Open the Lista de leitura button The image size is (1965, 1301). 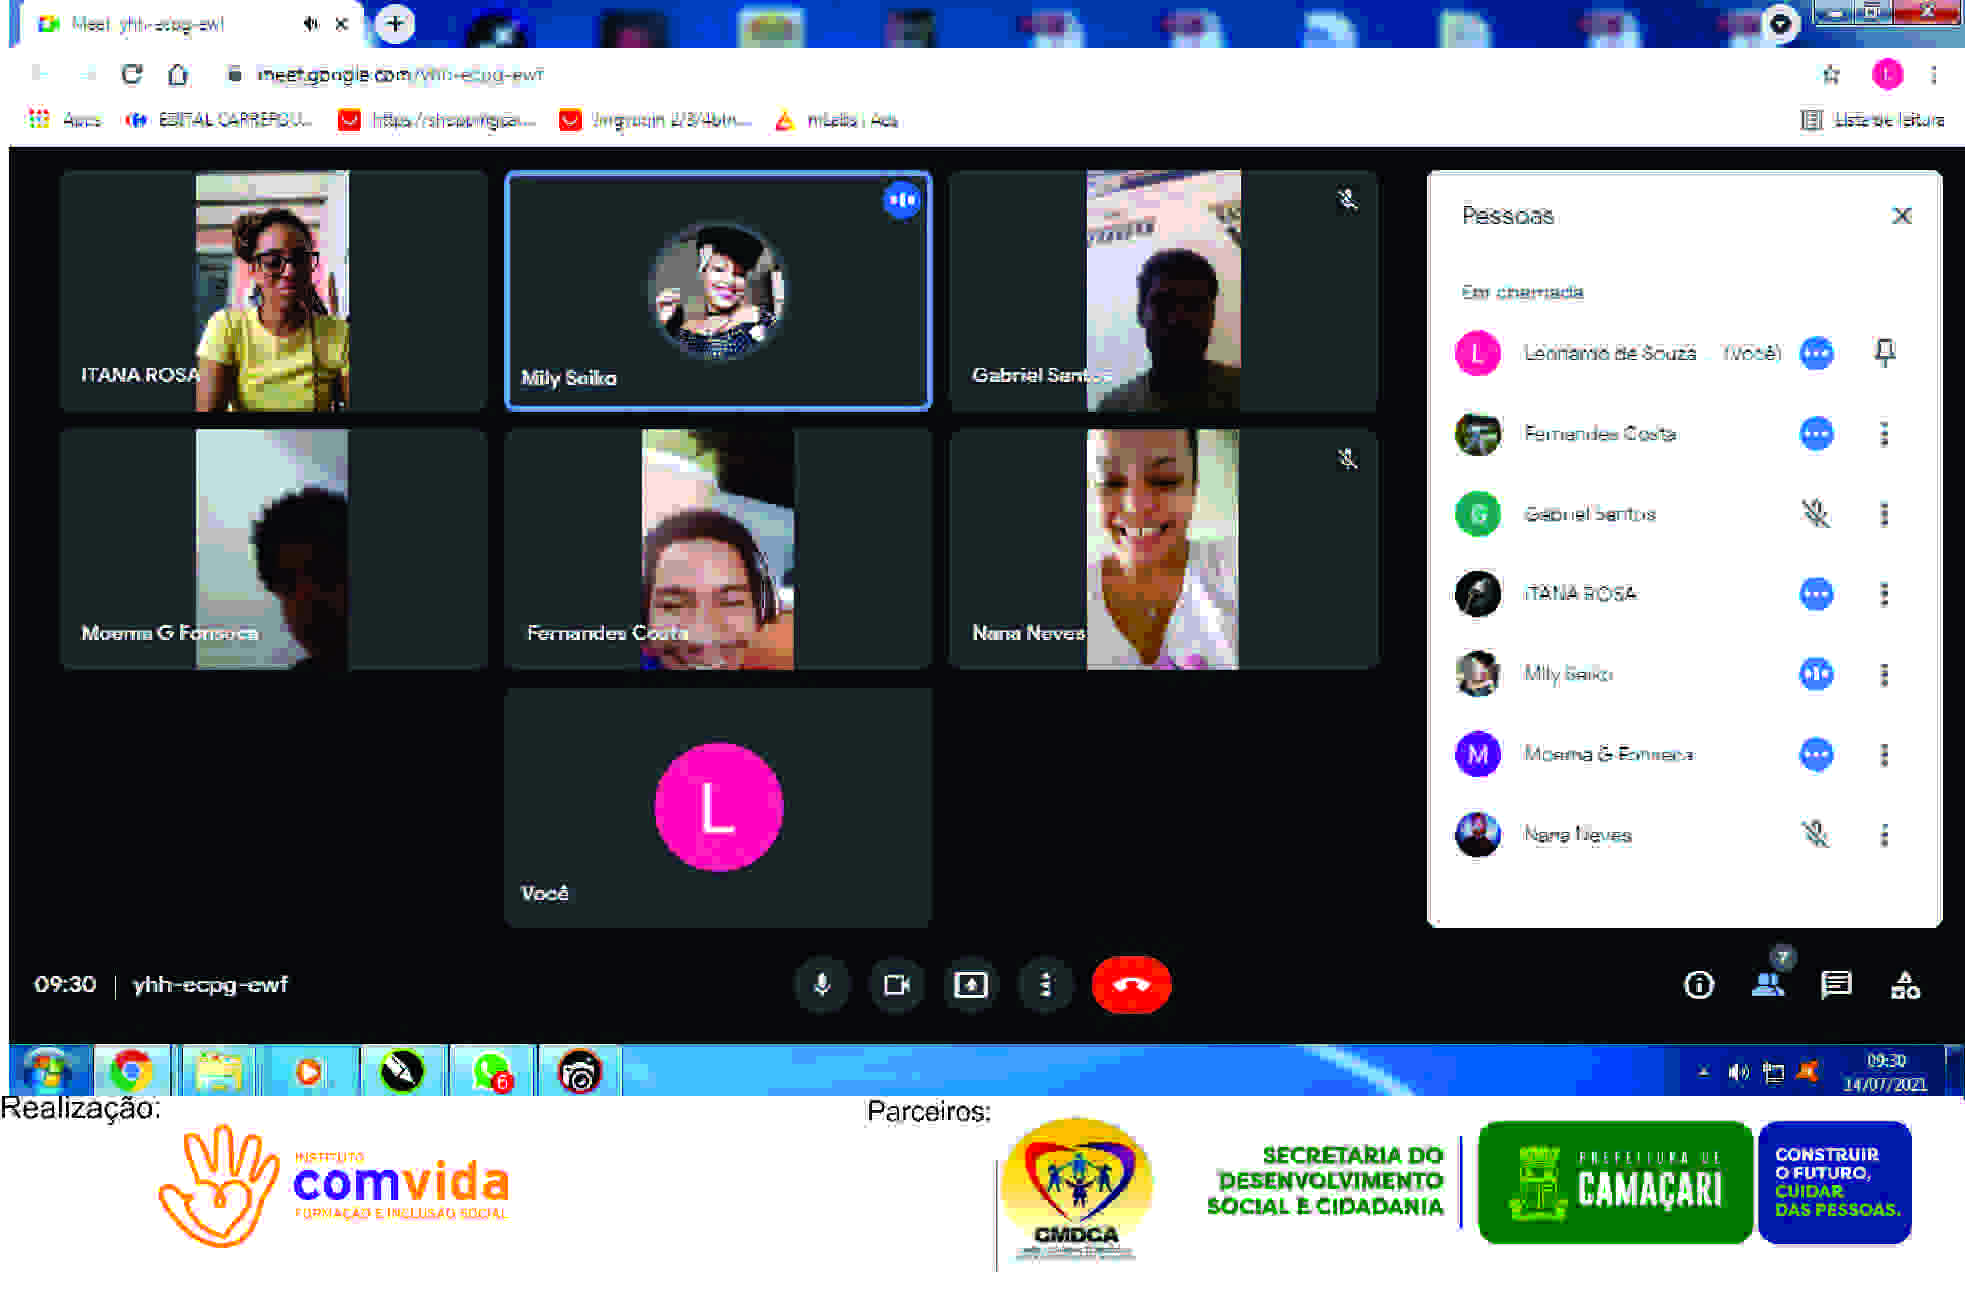pyautogui.click(x=1873, y=120)
